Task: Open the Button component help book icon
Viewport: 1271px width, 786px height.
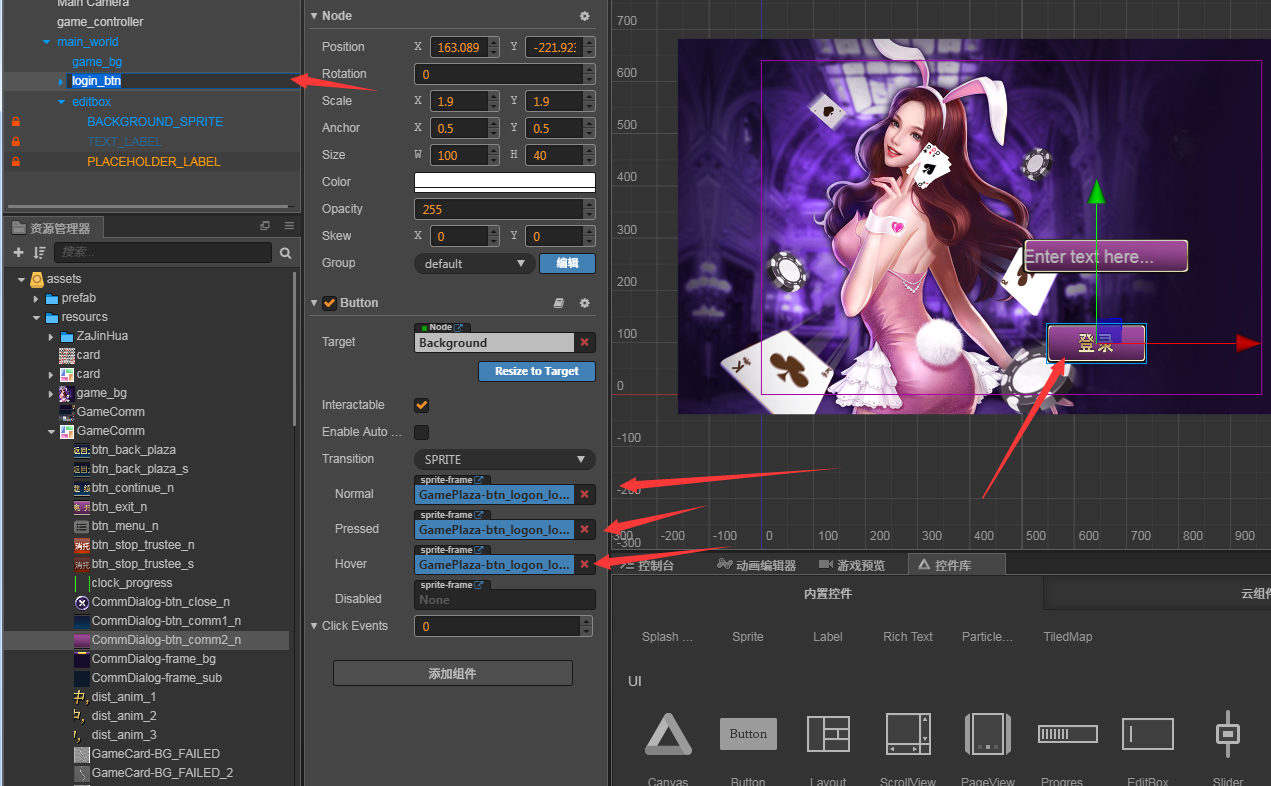Action: click(x=559, y=303)
